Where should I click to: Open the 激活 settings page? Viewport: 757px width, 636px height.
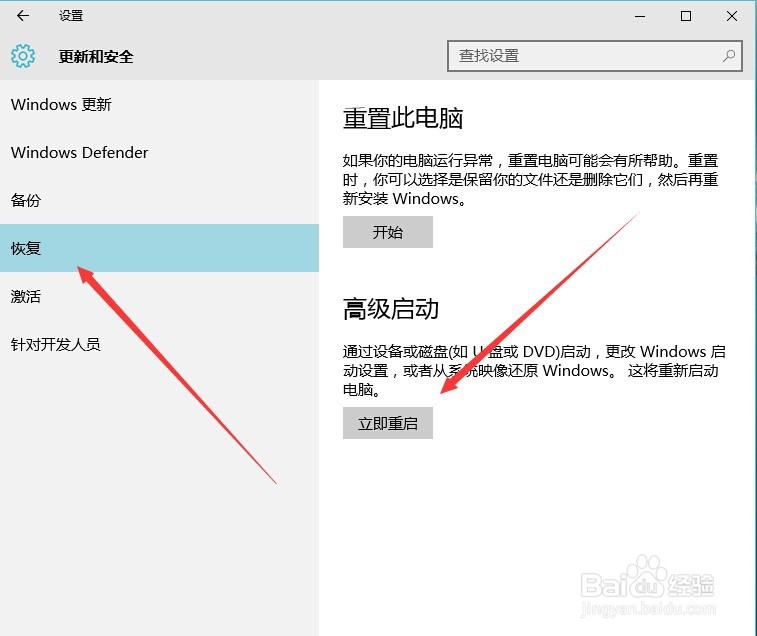click(159, 296)
